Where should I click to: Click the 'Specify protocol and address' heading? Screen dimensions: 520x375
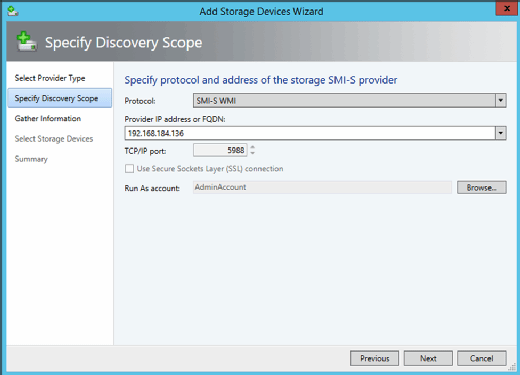(261, 80)
